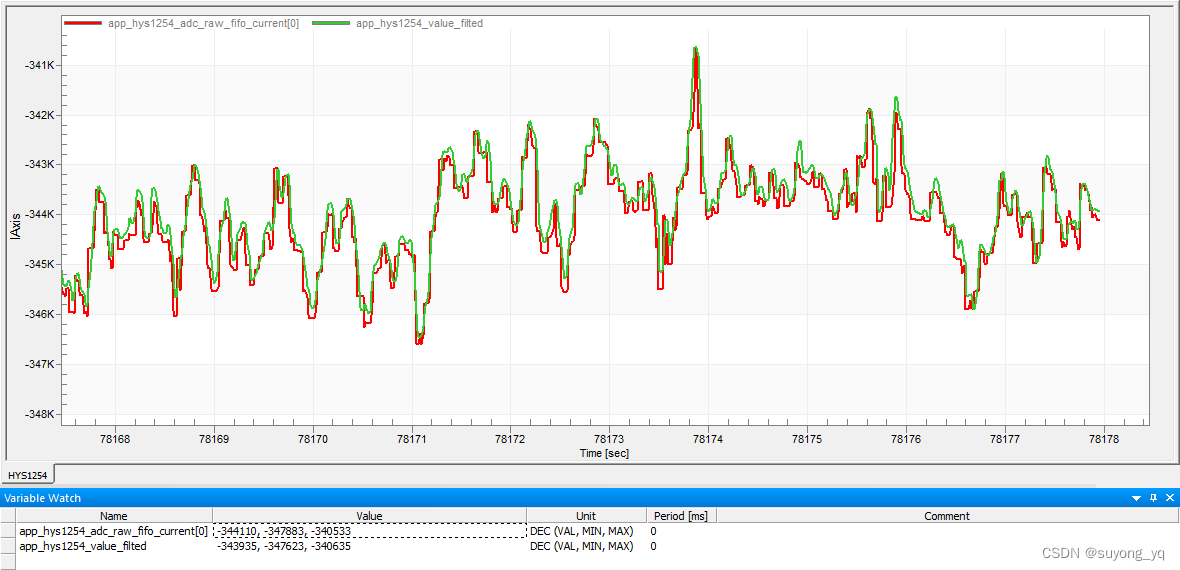Open the Variable Watch panel options dropdown arrow
The height and width of the screenshot is (570, 1180).
tap(1136, 498)
